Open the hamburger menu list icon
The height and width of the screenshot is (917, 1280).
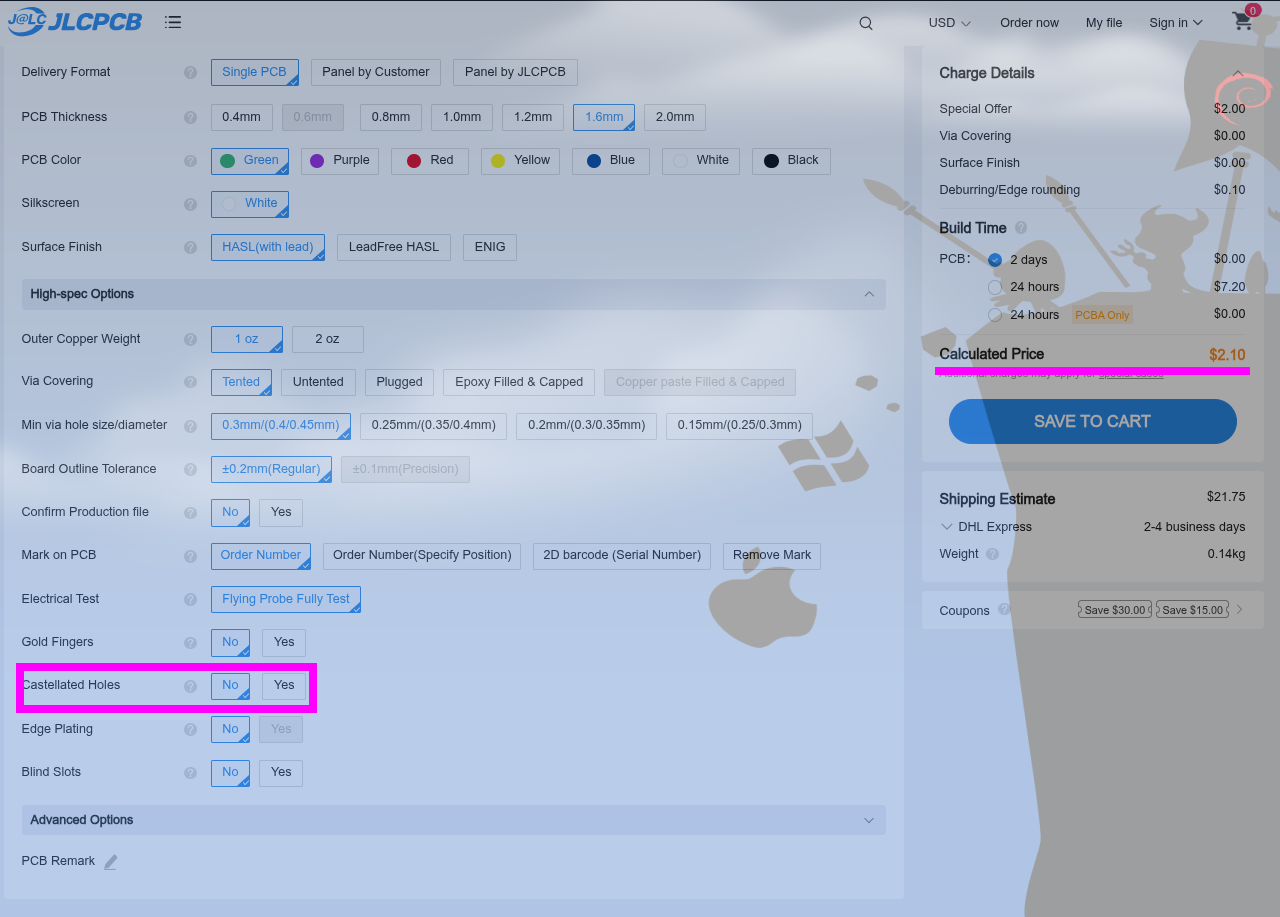(x=173, y=22)
